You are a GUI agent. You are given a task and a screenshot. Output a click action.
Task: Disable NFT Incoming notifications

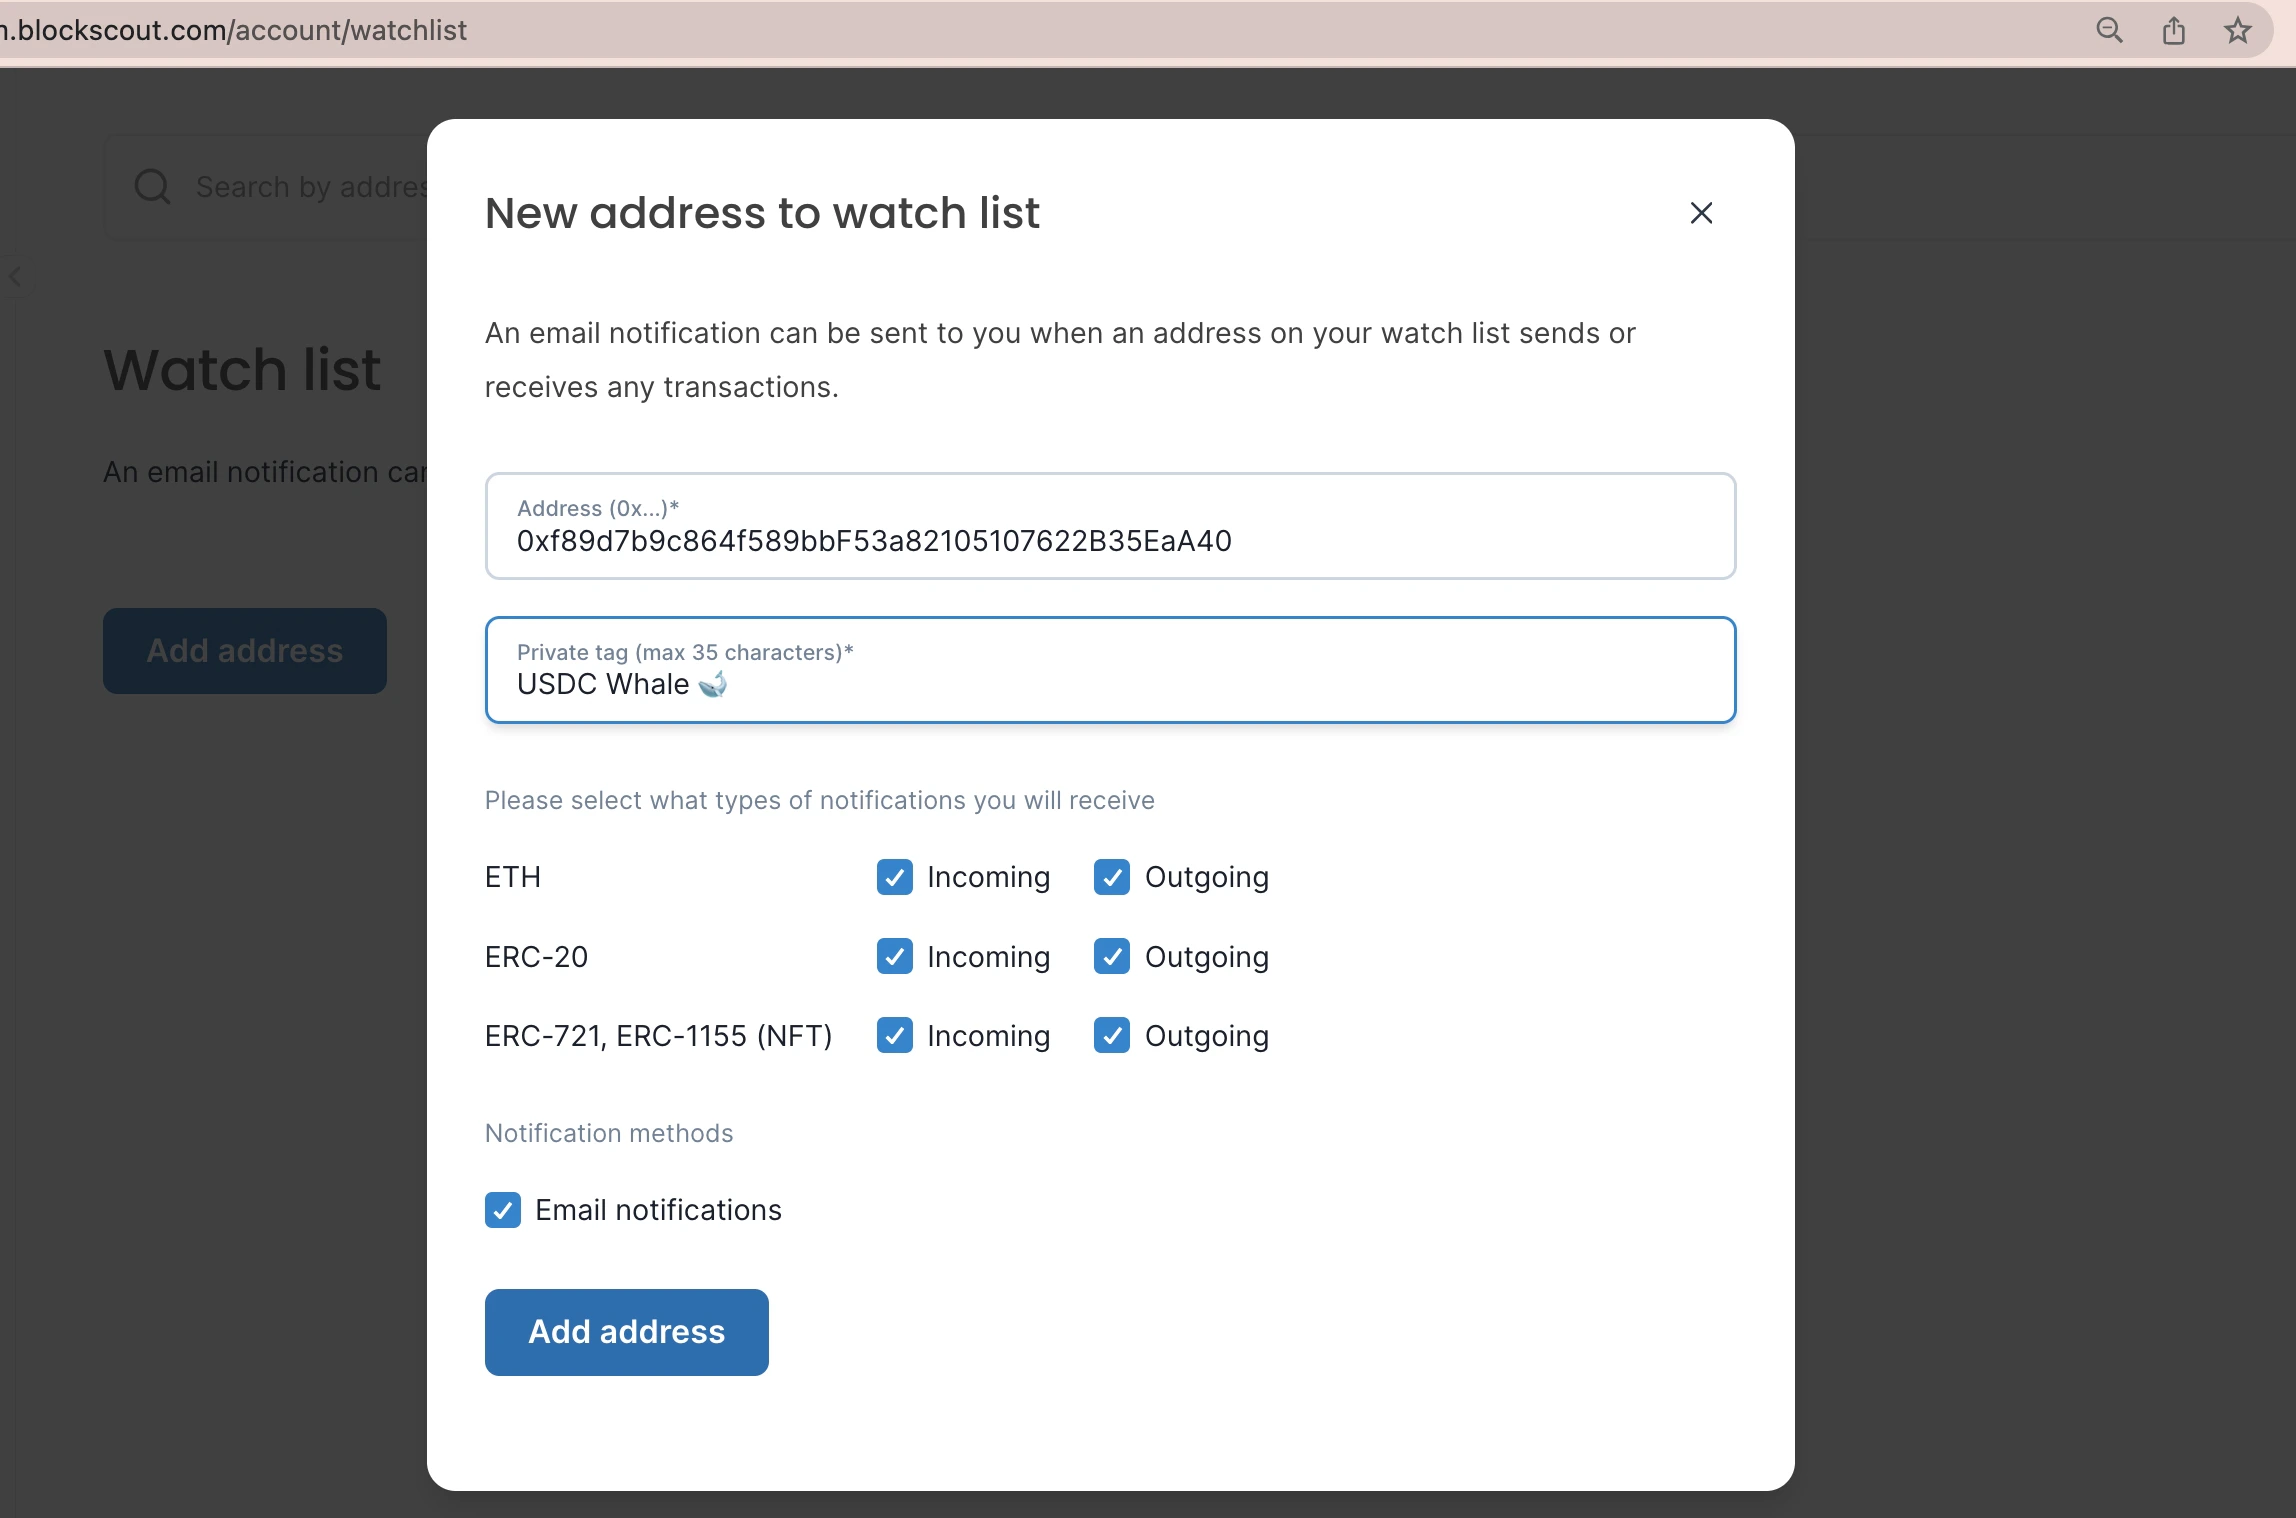pos(894,1036)
